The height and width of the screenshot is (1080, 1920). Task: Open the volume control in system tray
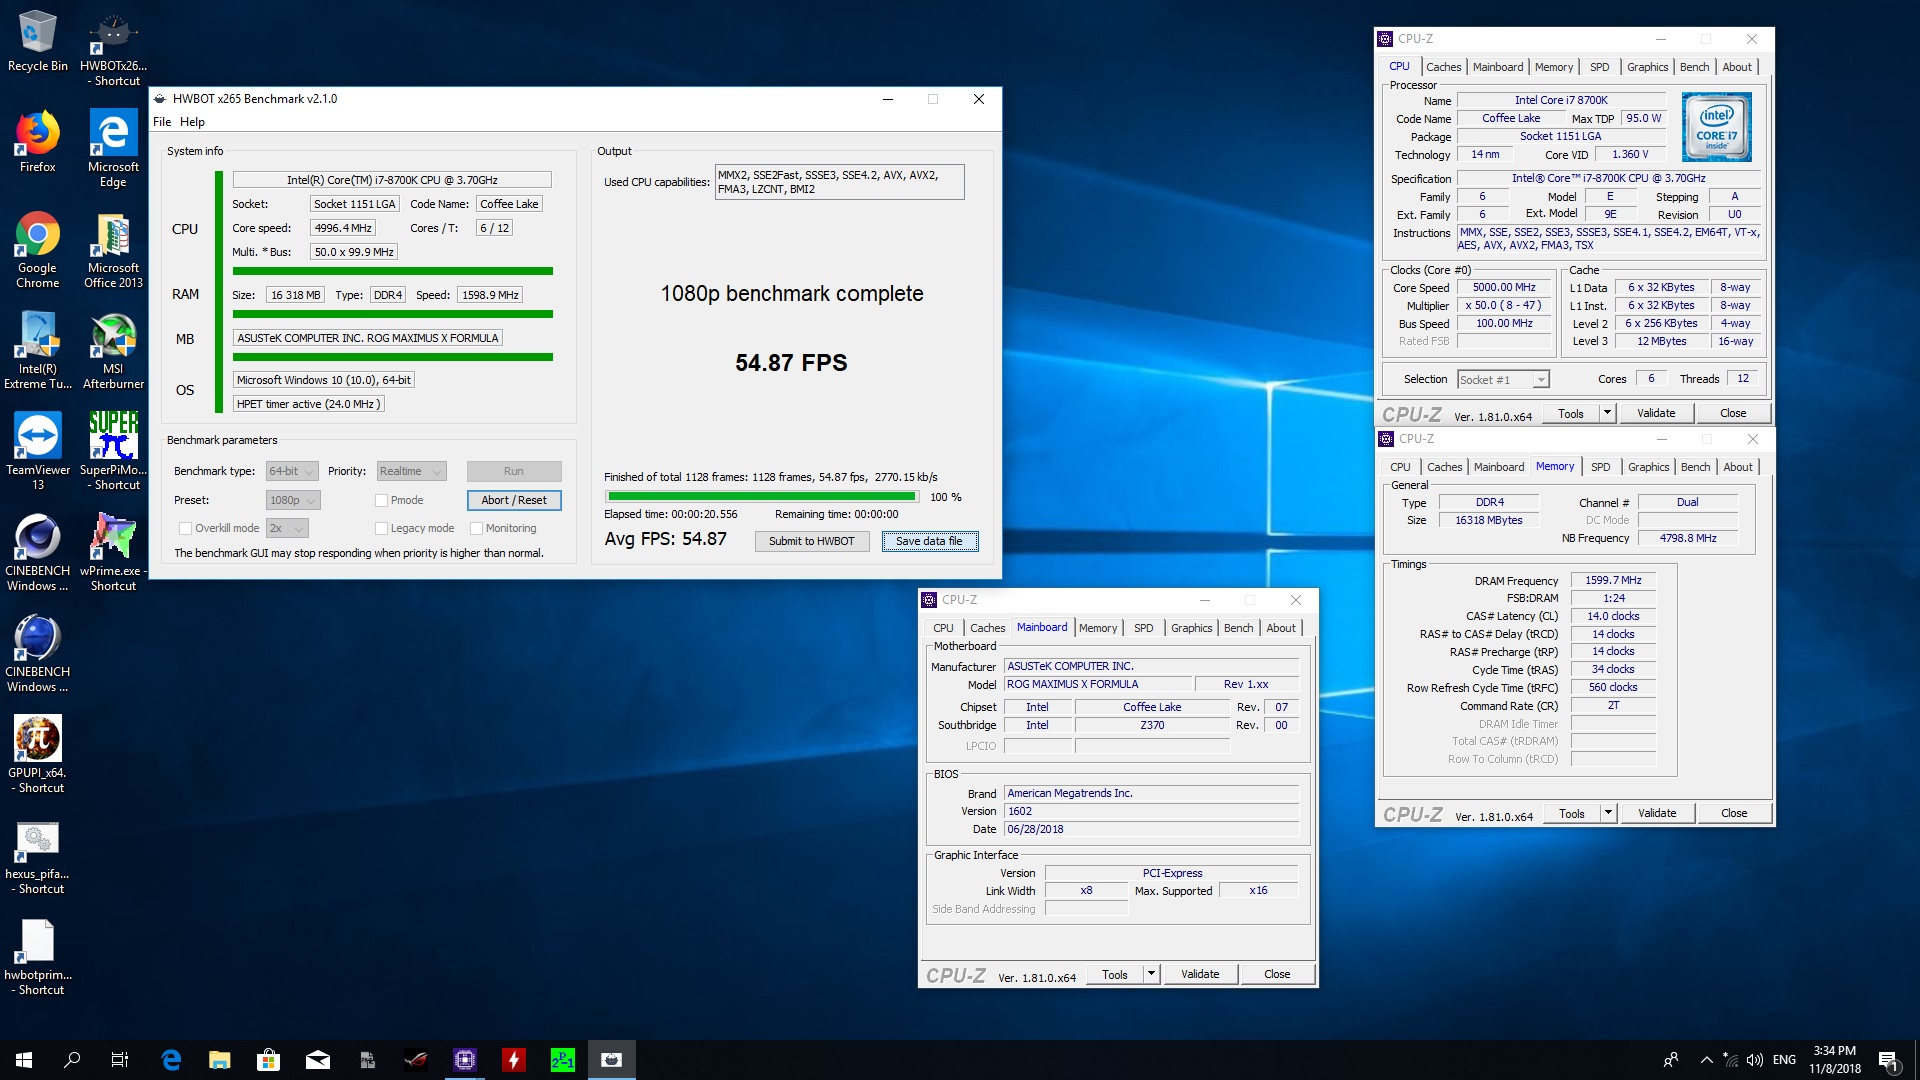click(x=1755, y=1060)
